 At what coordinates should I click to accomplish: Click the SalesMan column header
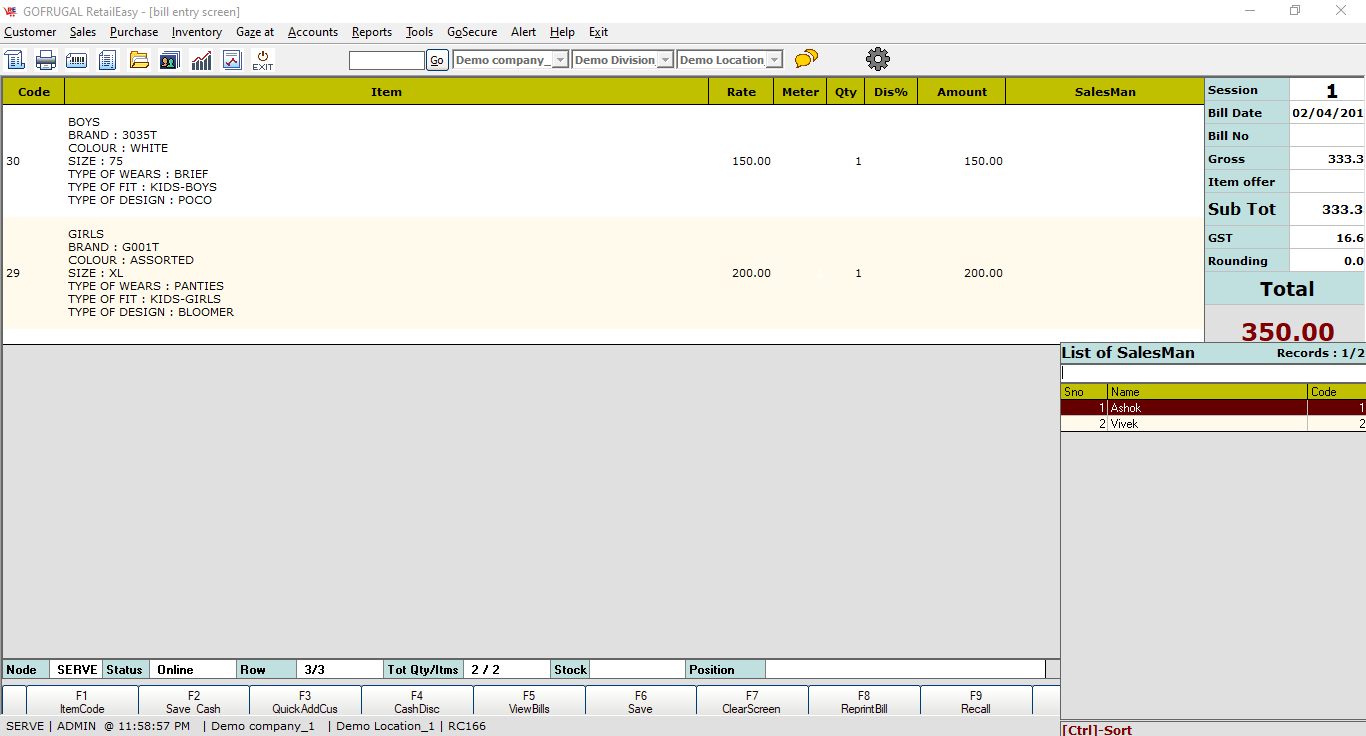1105,92
